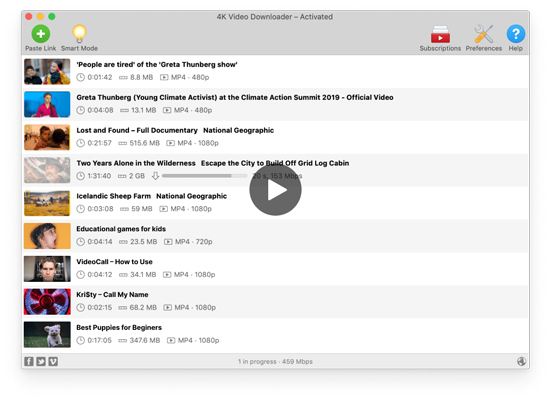This screenshot has width=550, height=400.
Task: Select the Two Years Alone in the Wilderness thumbnail
Action: (x=47, y=170)
